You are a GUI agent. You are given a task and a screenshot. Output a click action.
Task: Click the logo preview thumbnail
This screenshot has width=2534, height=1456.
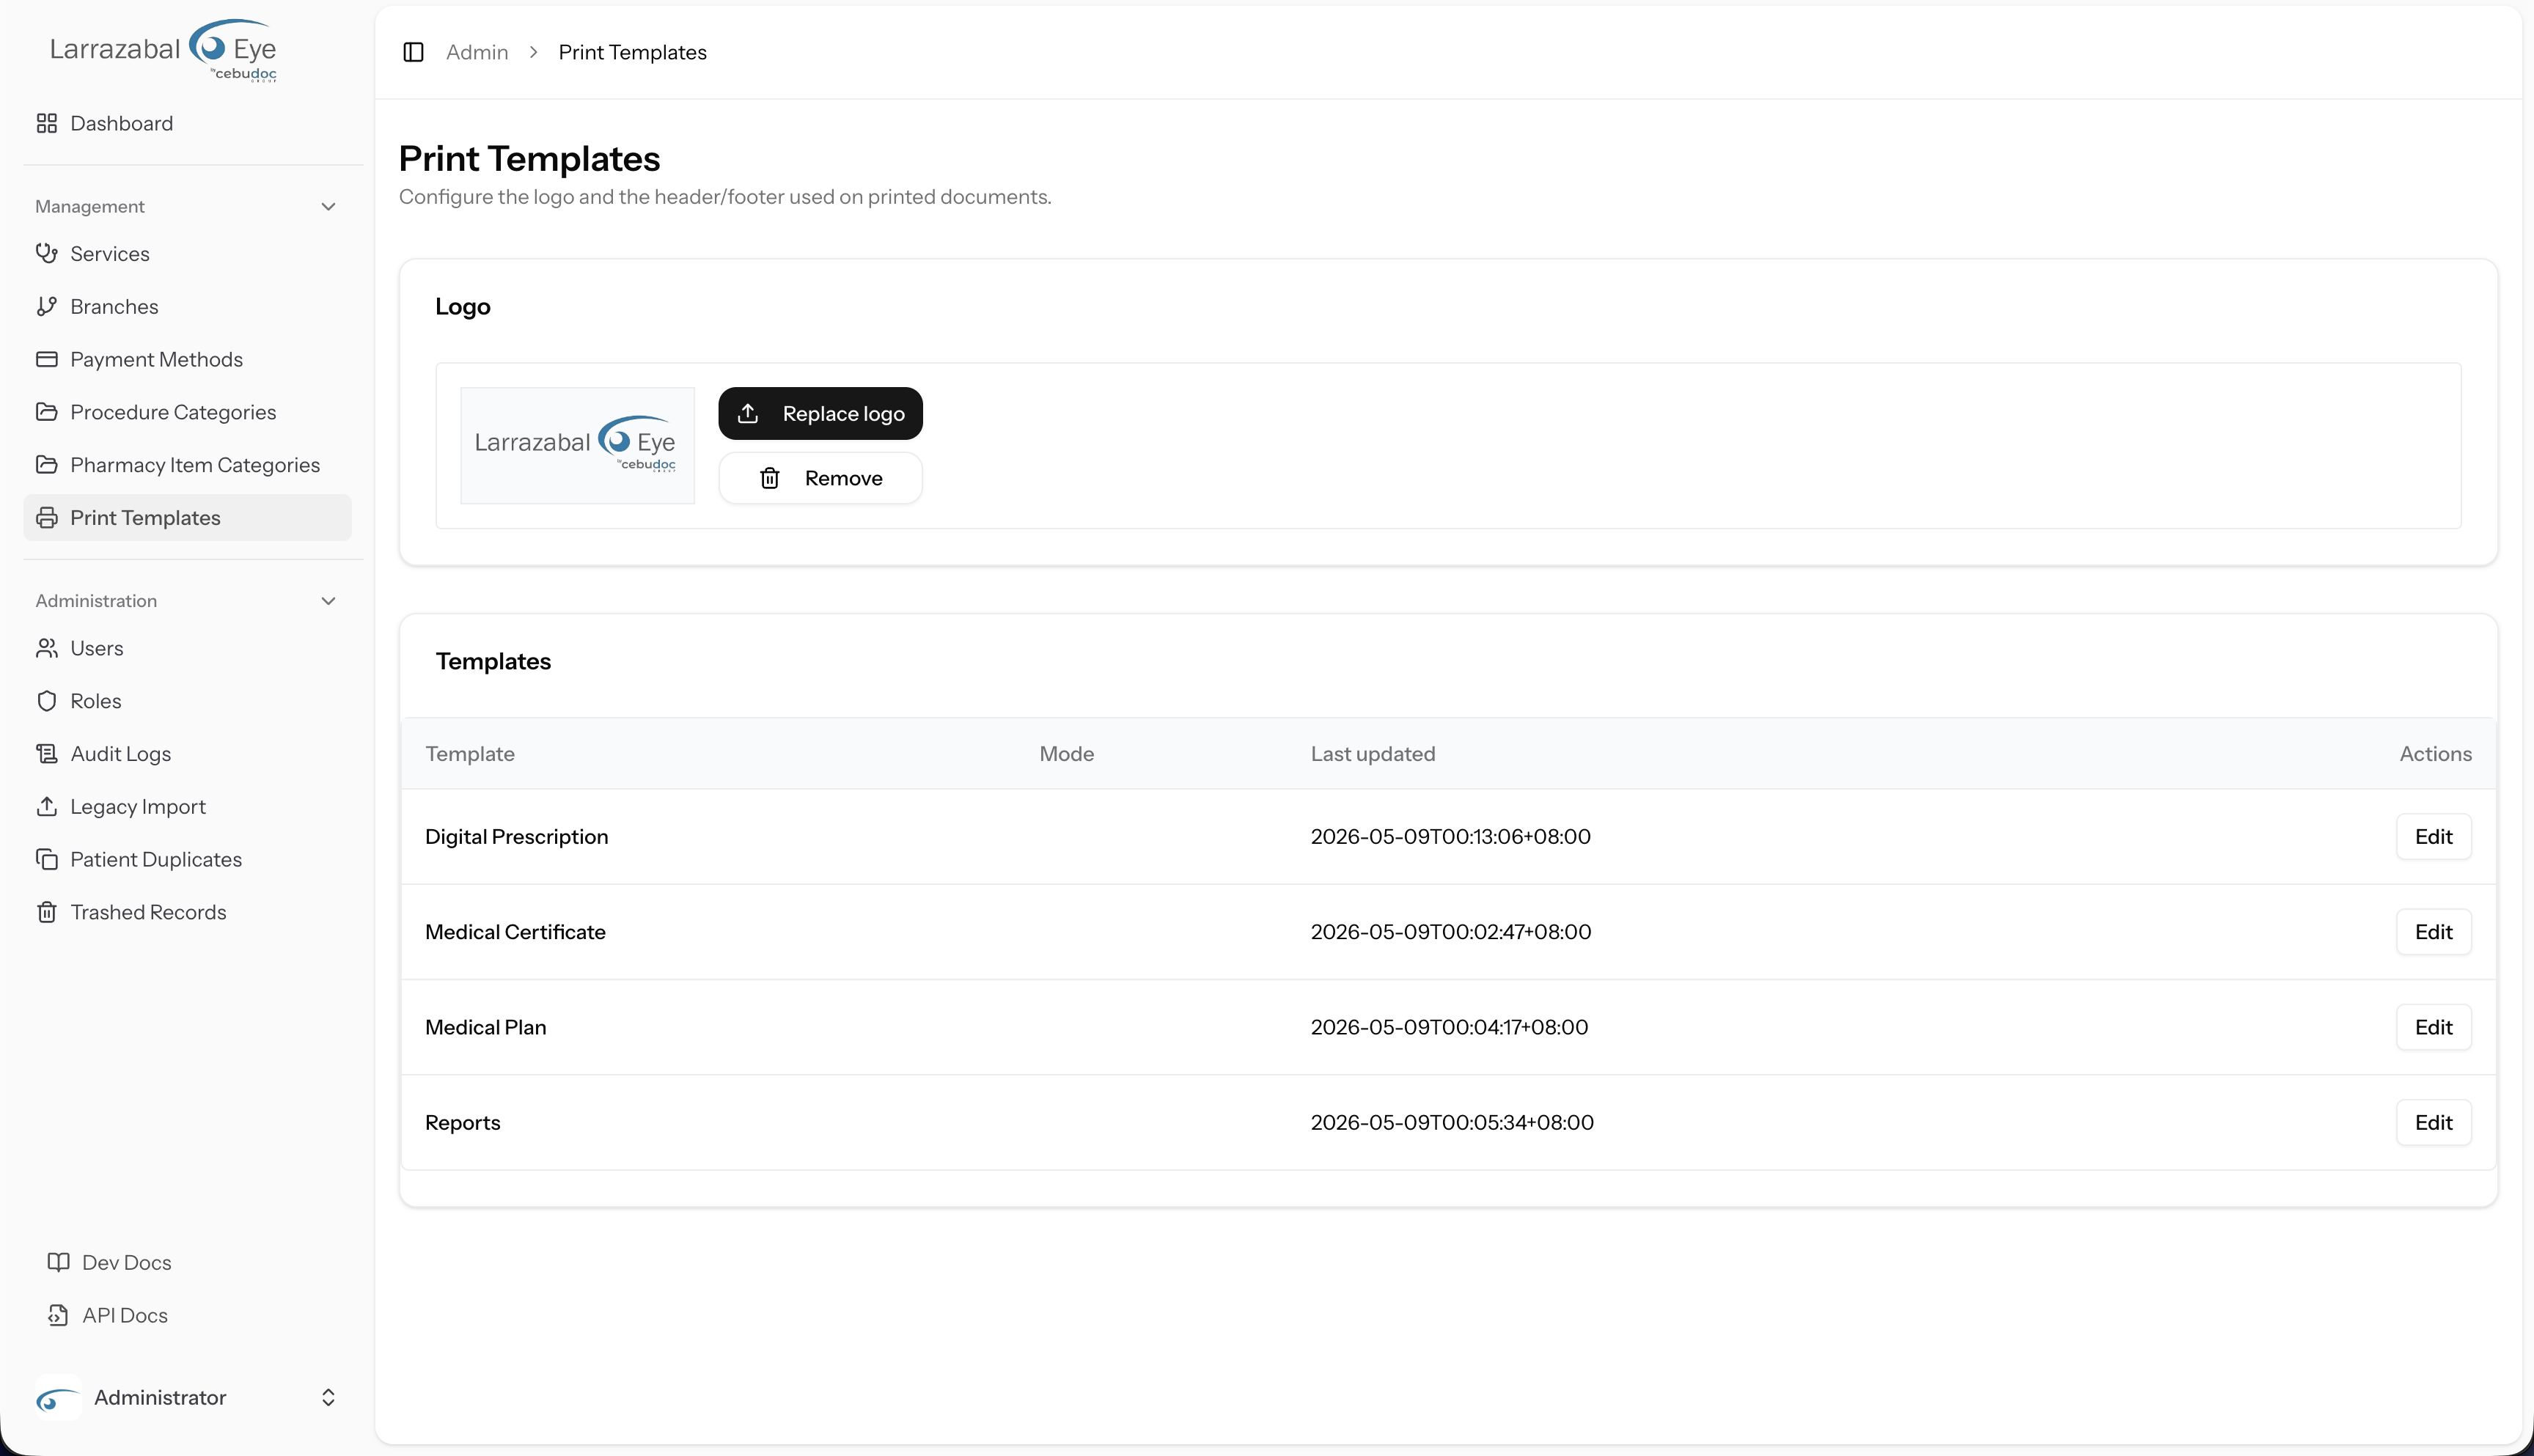click(577, 445)
